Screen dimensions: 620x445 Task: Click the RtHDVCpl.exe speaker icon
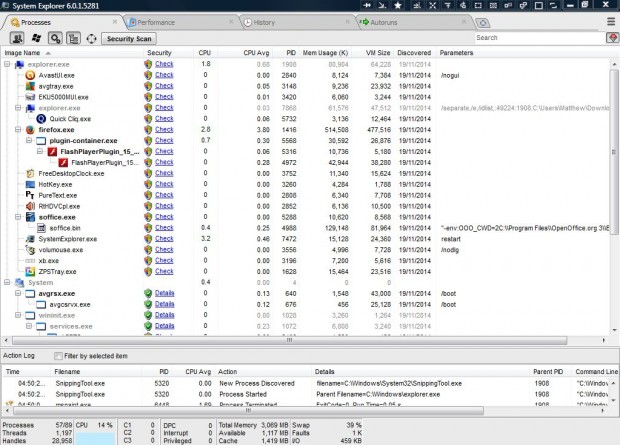(x=30, y=206)
